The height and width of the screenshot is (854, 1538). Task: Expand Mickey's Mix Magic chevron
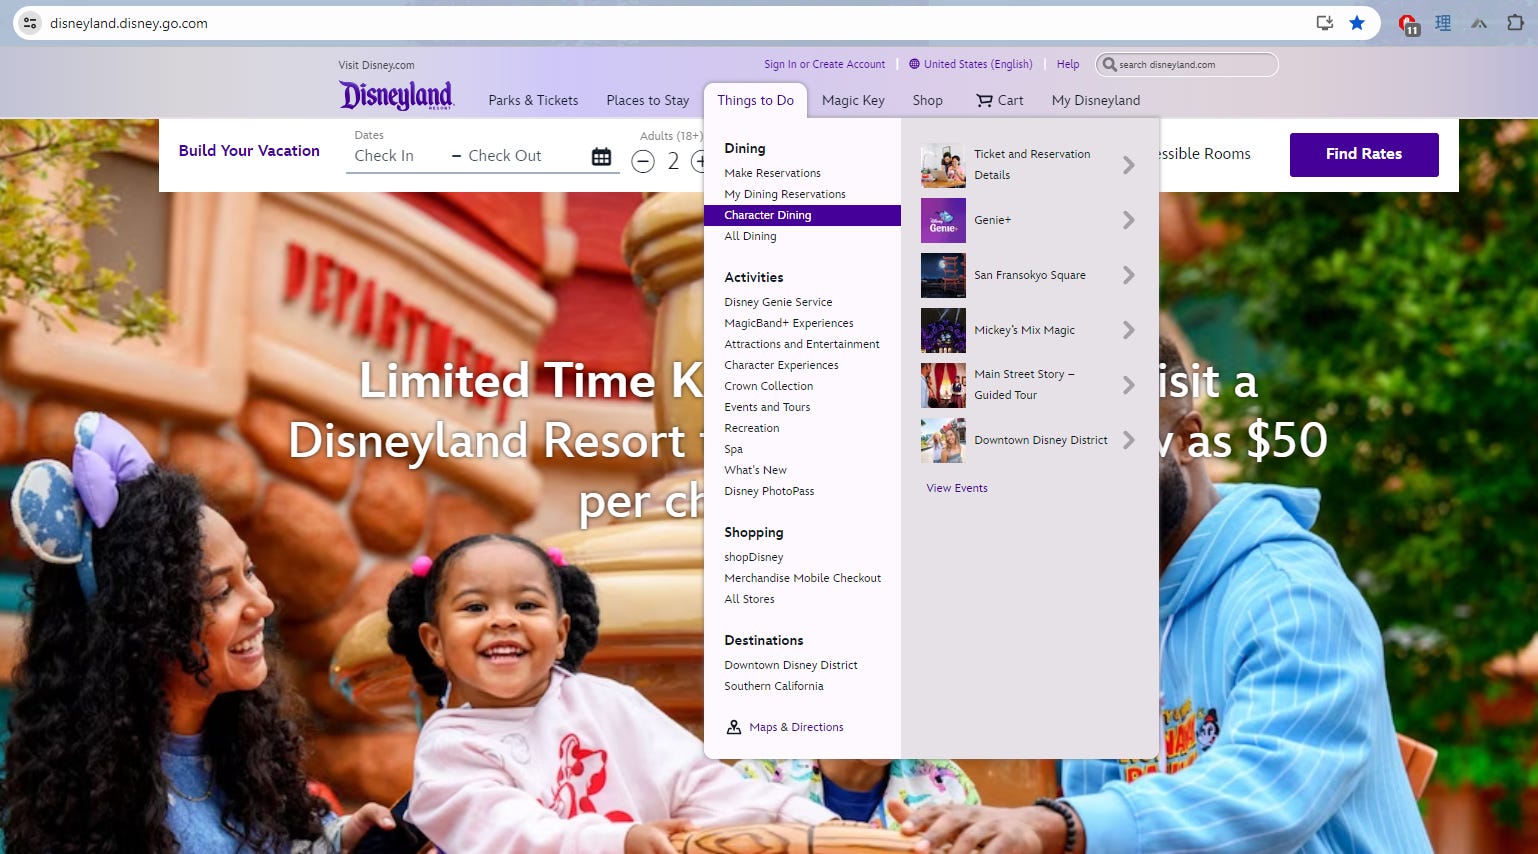point(1128,330)
